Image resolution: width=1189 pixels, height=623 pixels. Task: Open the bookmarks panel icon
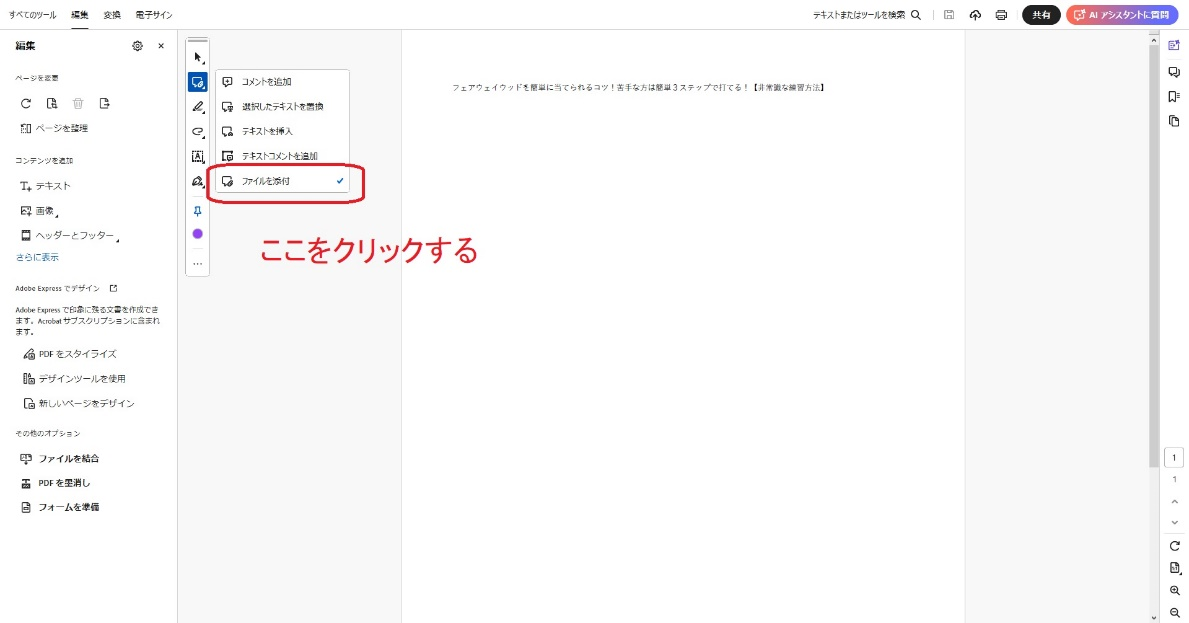click(1175, 95)
